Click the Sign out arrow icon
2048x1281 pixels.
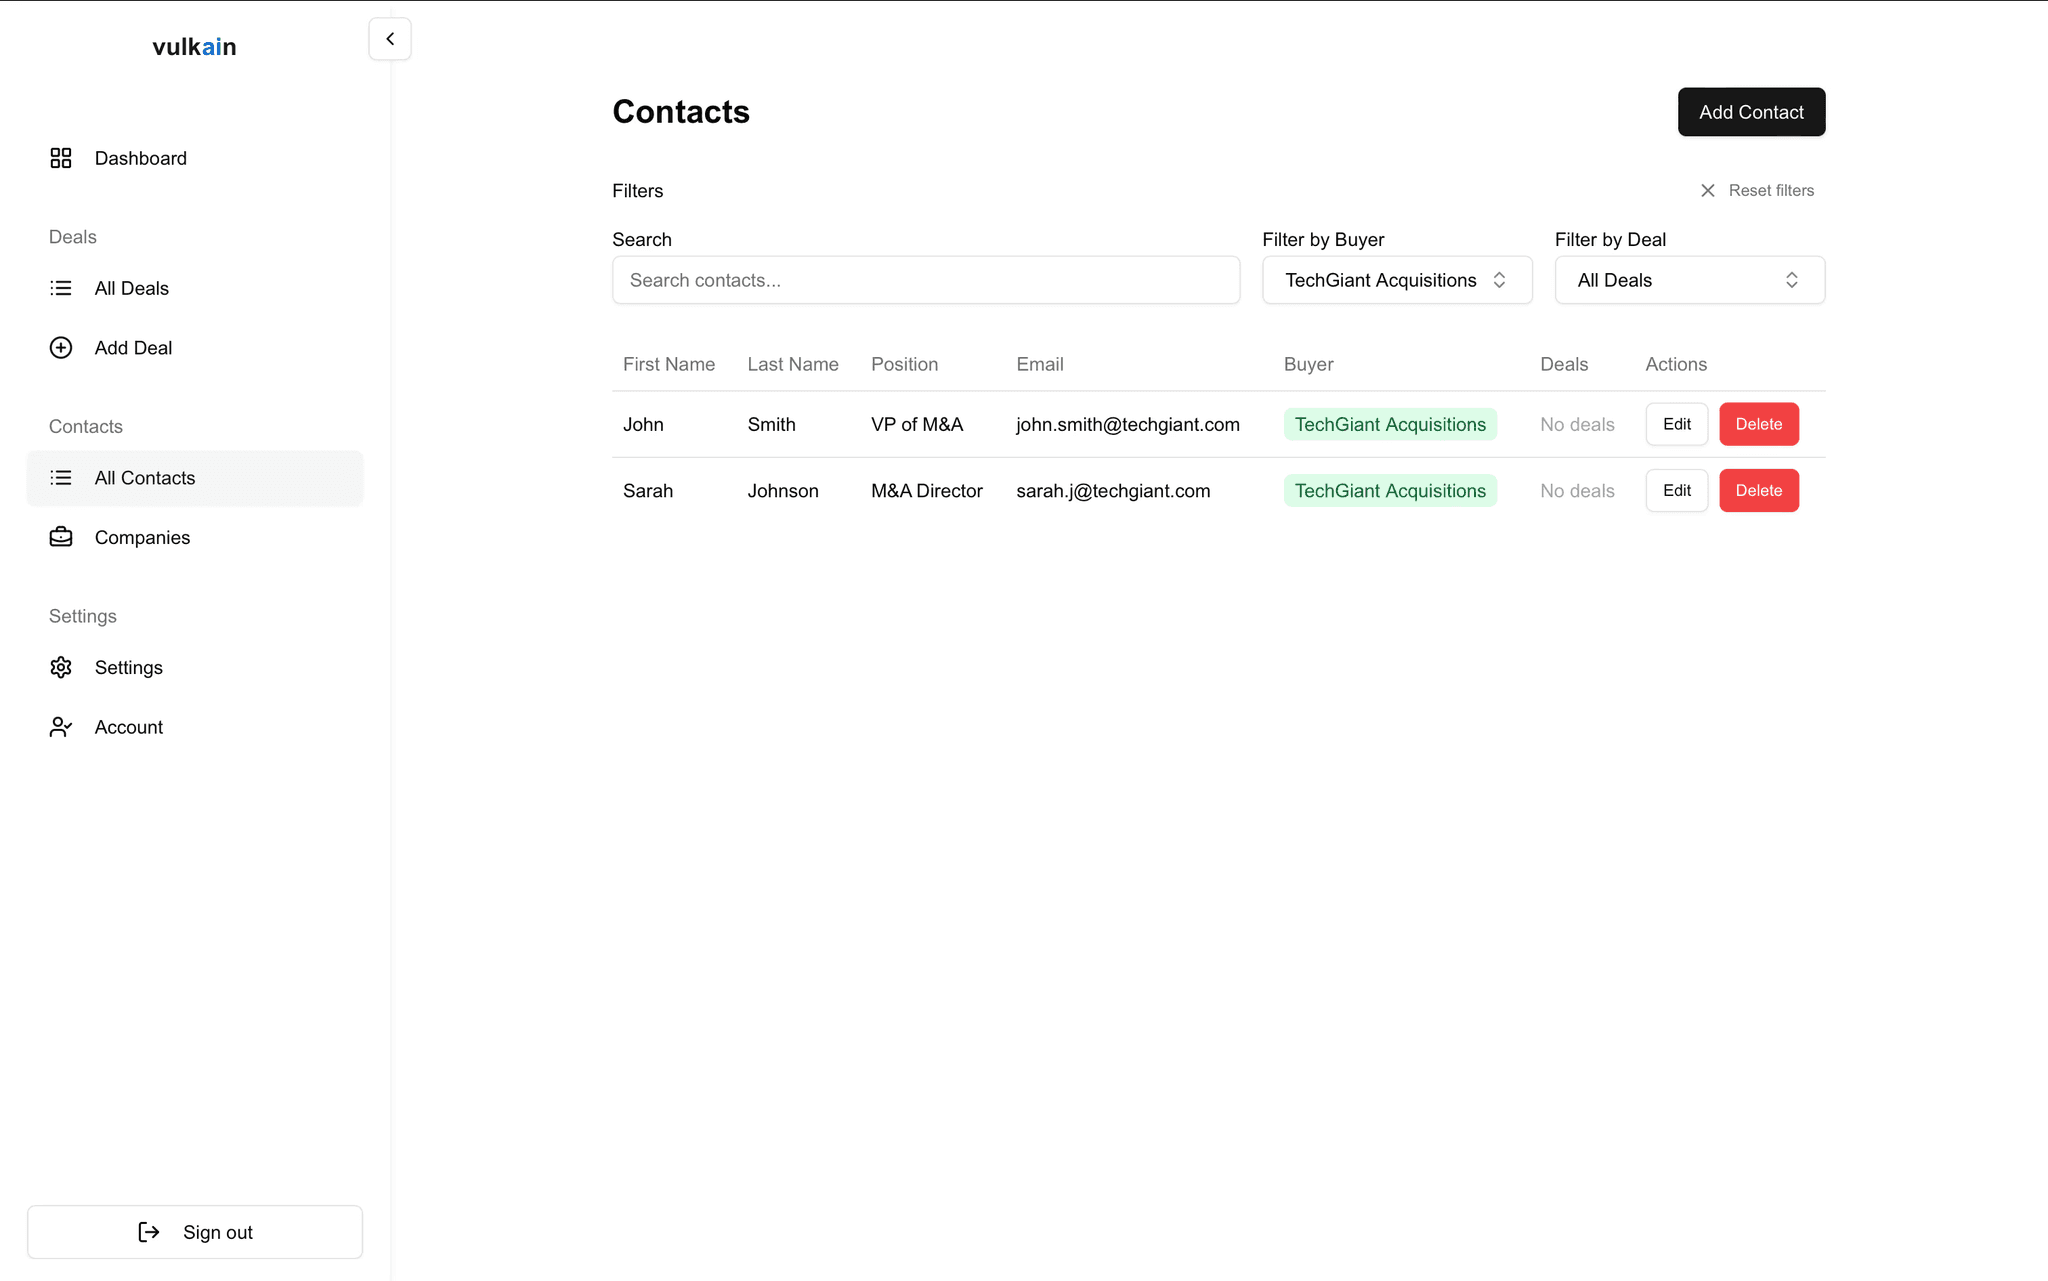coord(149,1232)
